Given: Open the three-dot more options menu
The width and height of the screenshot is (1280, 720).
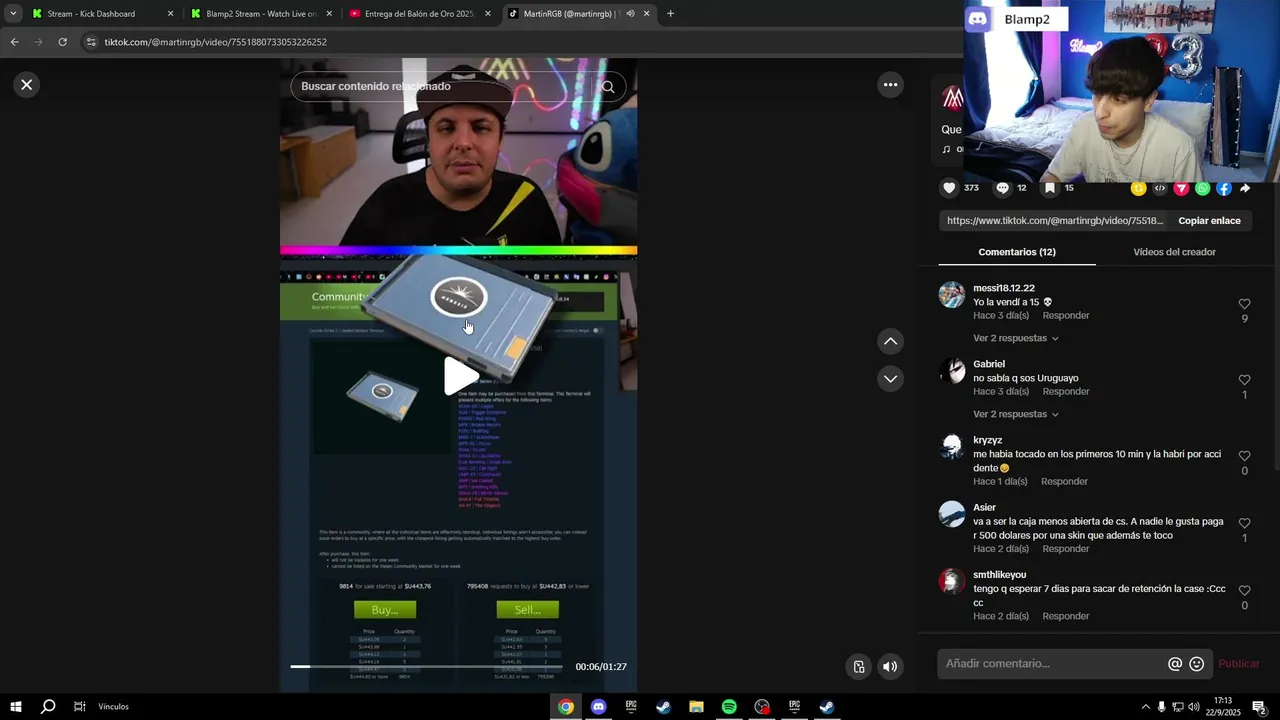Looking at the screenshot, I should (890, 85).
